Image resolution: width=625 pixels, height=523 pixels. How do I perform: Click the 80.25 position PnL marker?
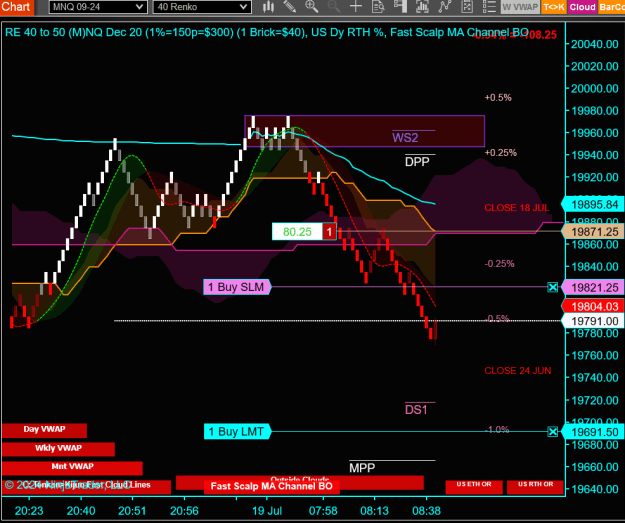coord(297,232)
